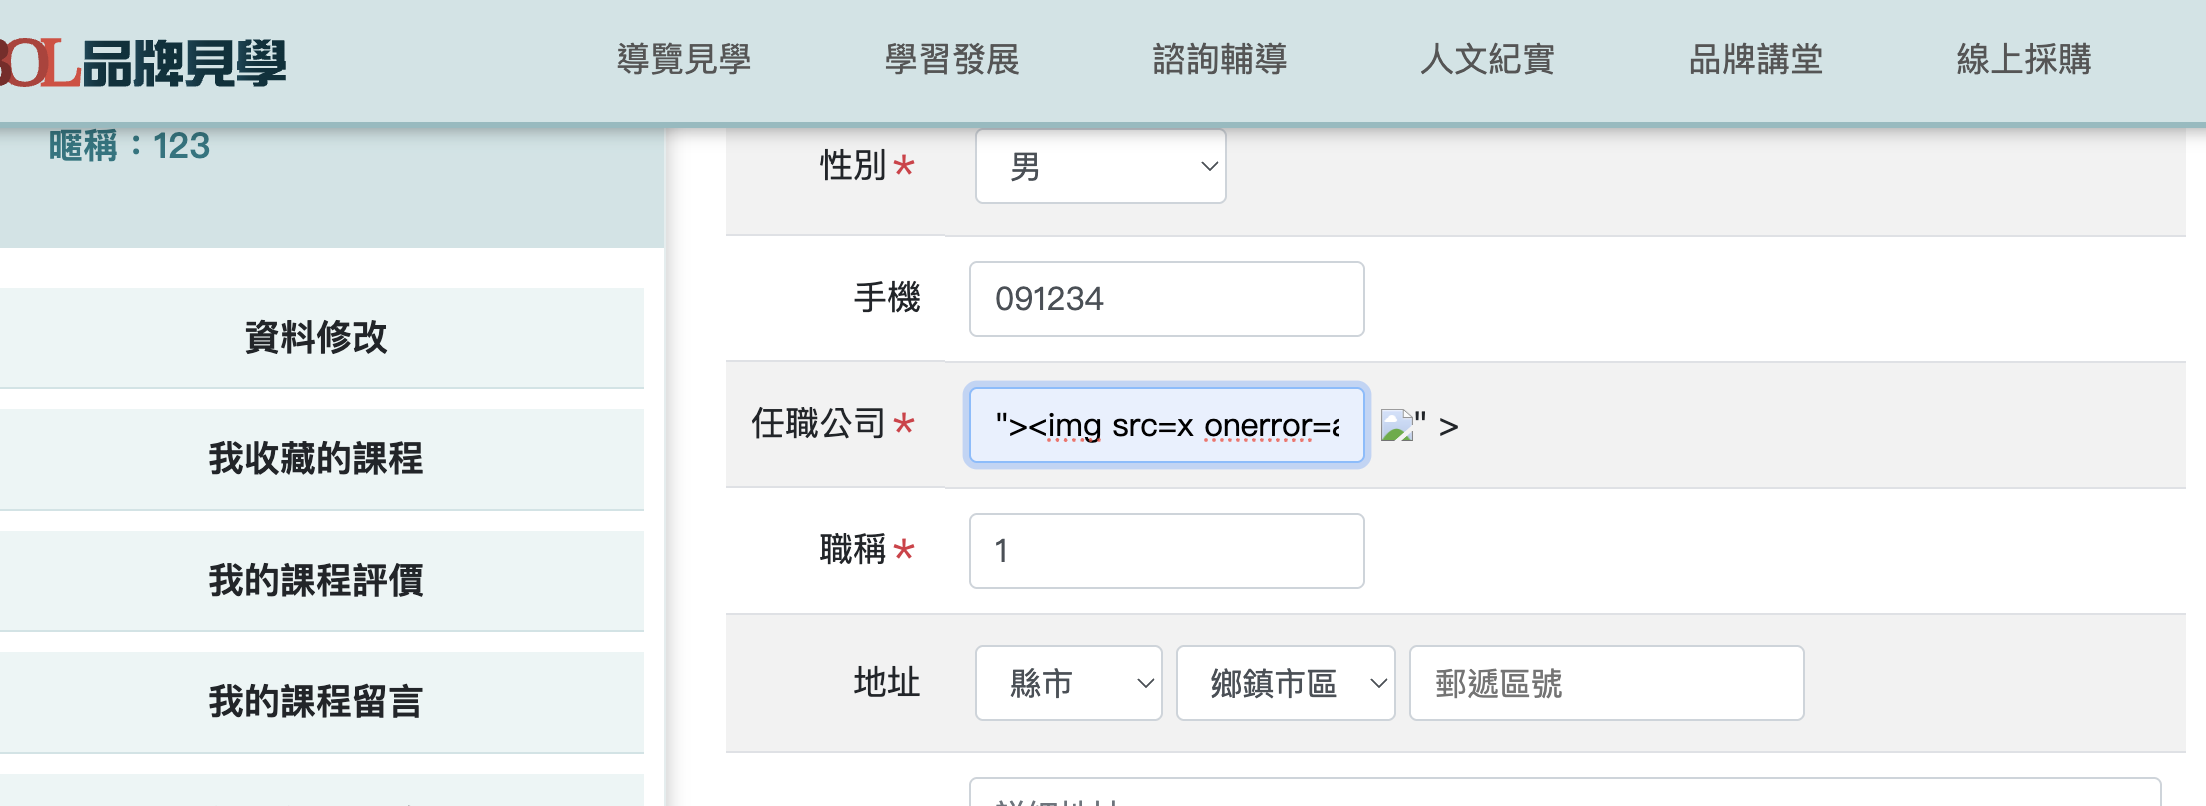The width and height of the screenshot is (2206, 806).
Task: Go to 諮詢輔導 in navigation
Action: (x=1220, y=60)
